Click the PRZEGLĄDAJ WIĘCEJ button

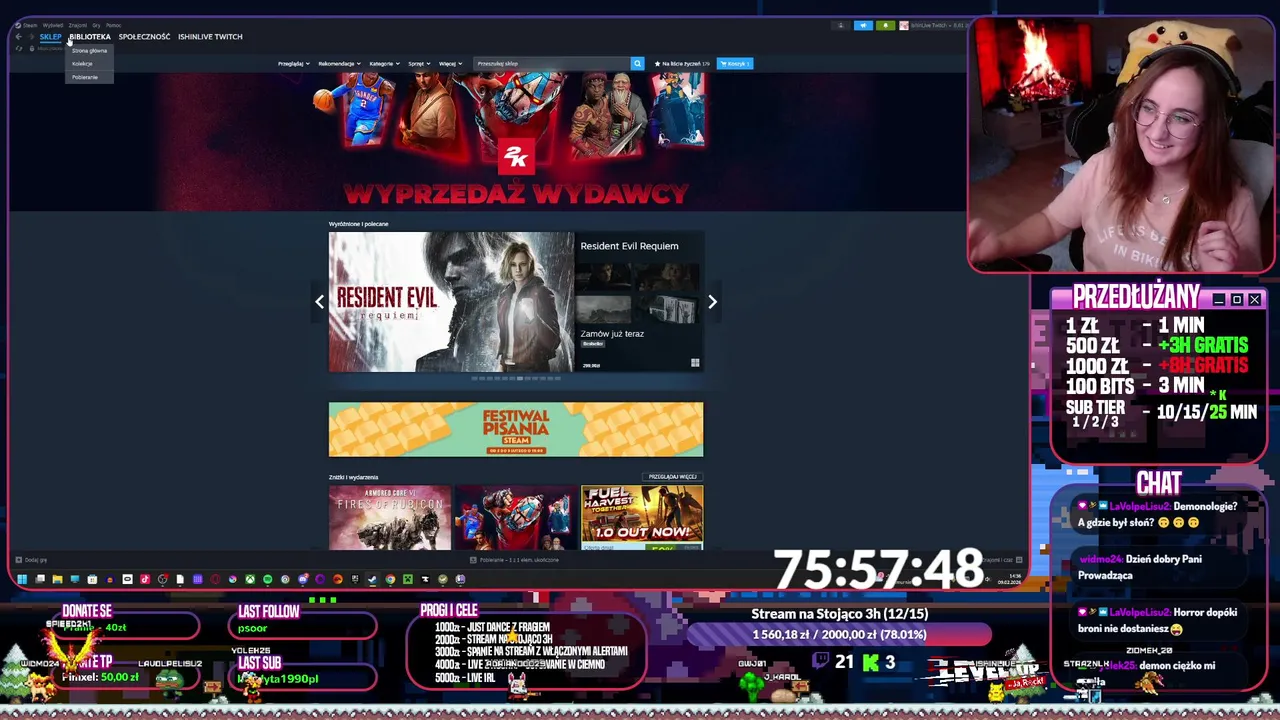[672, 477]
